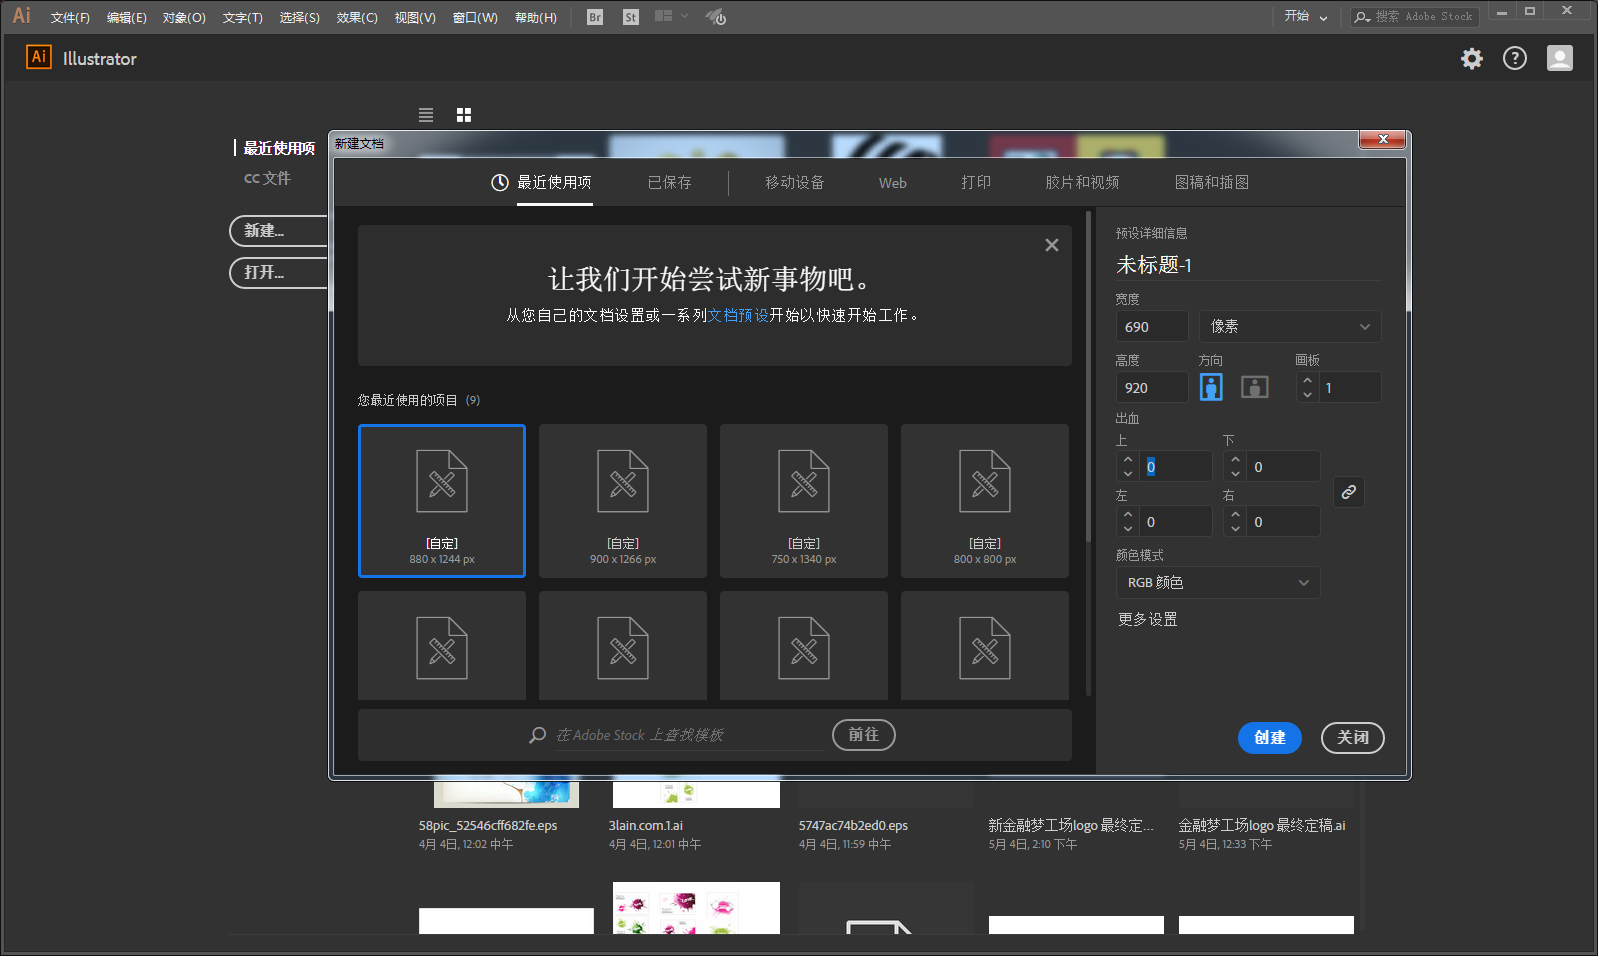Increase the artboard count stepper
The height and width of the screenshot is (956, 1598).
[x=1307, y=381]
